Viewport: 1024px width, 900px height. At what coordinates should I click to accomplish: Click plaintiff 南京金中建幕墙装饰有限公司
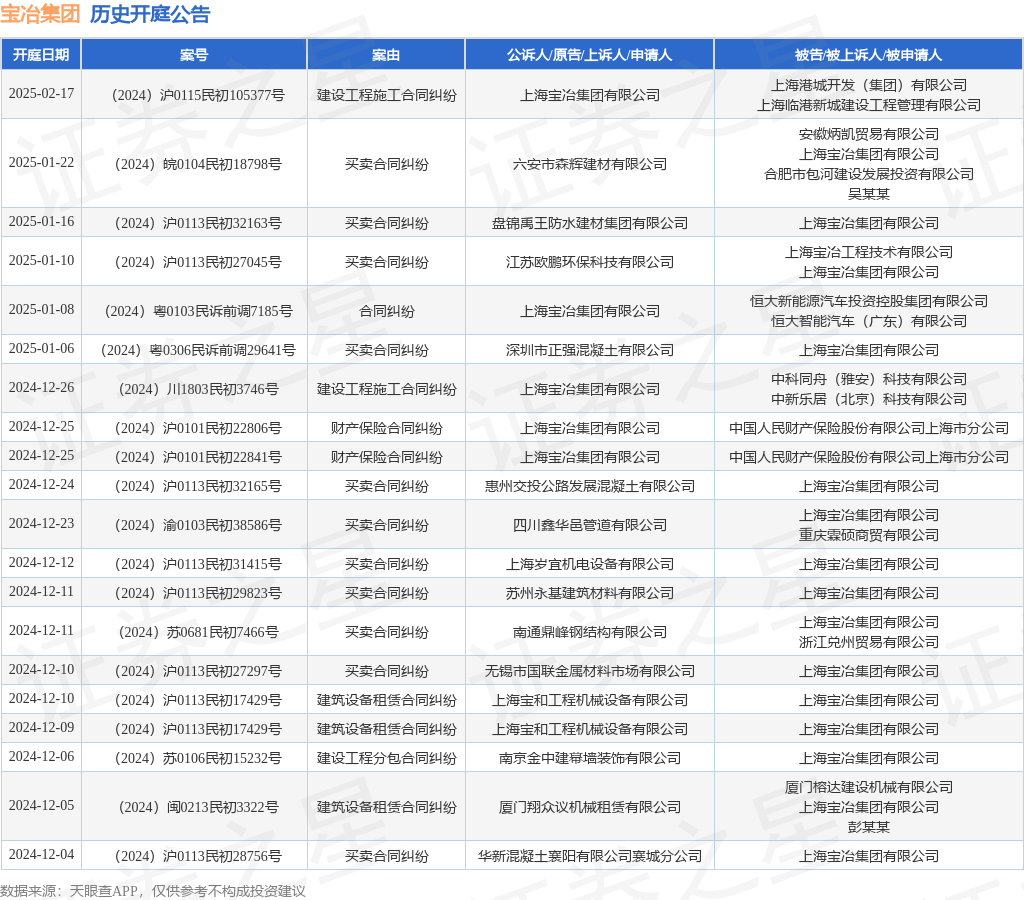tap(590, 758)
